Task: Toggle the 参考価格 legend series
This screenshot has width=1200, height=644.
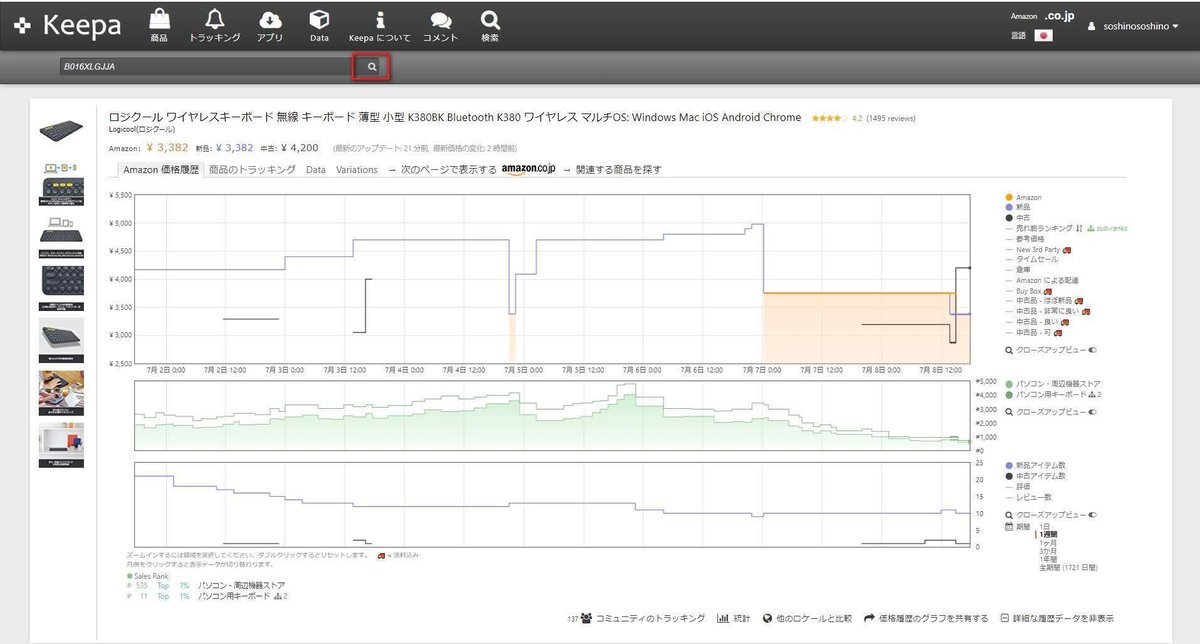Action: pos(1026,239)
